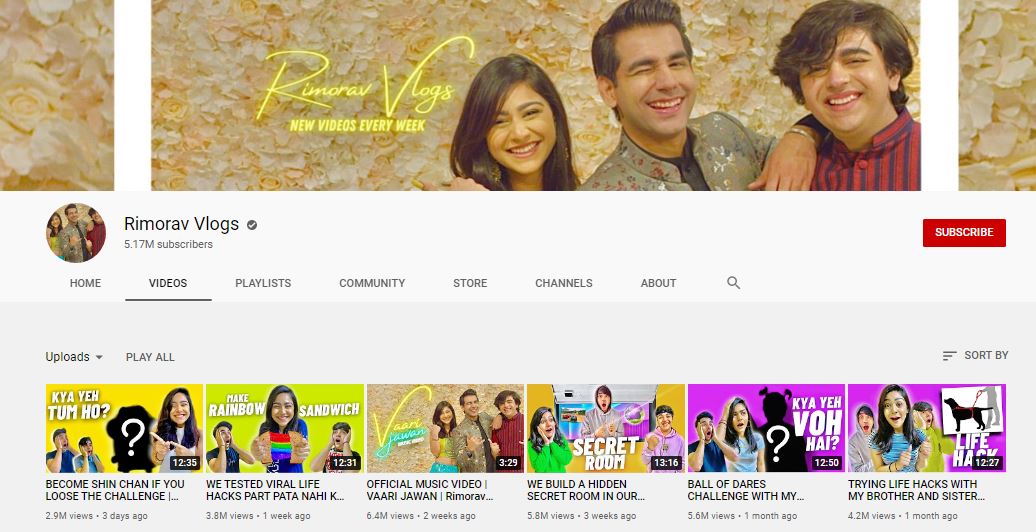
Task: Click the Play All button
Action: [150, 357]
